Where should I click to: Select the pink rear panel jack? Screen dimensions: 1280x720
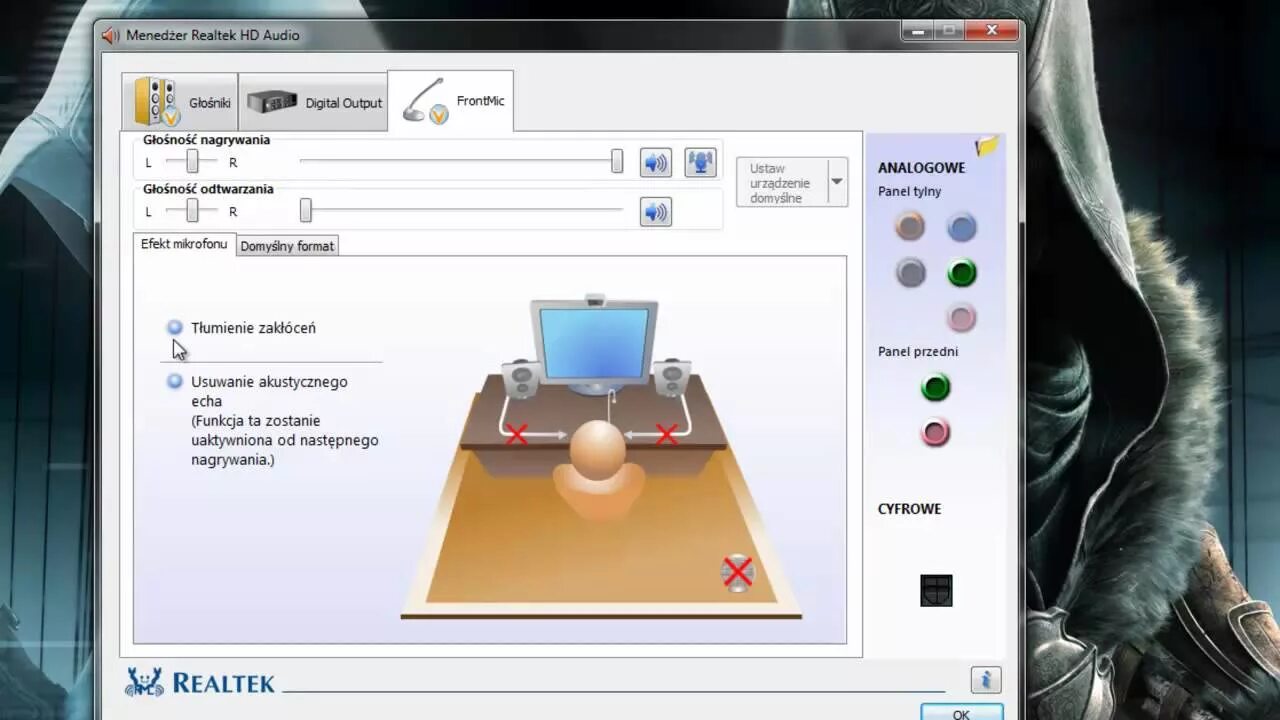962,318
